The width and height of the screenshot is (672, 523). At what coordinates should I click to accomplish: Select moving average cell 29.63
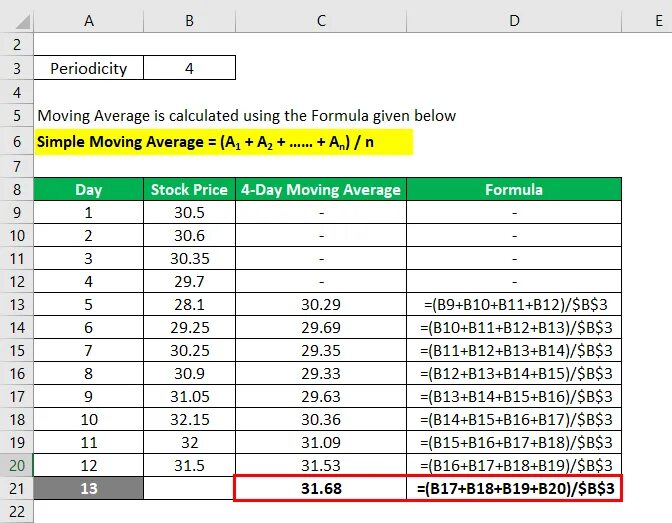click(x=321, y=396)
